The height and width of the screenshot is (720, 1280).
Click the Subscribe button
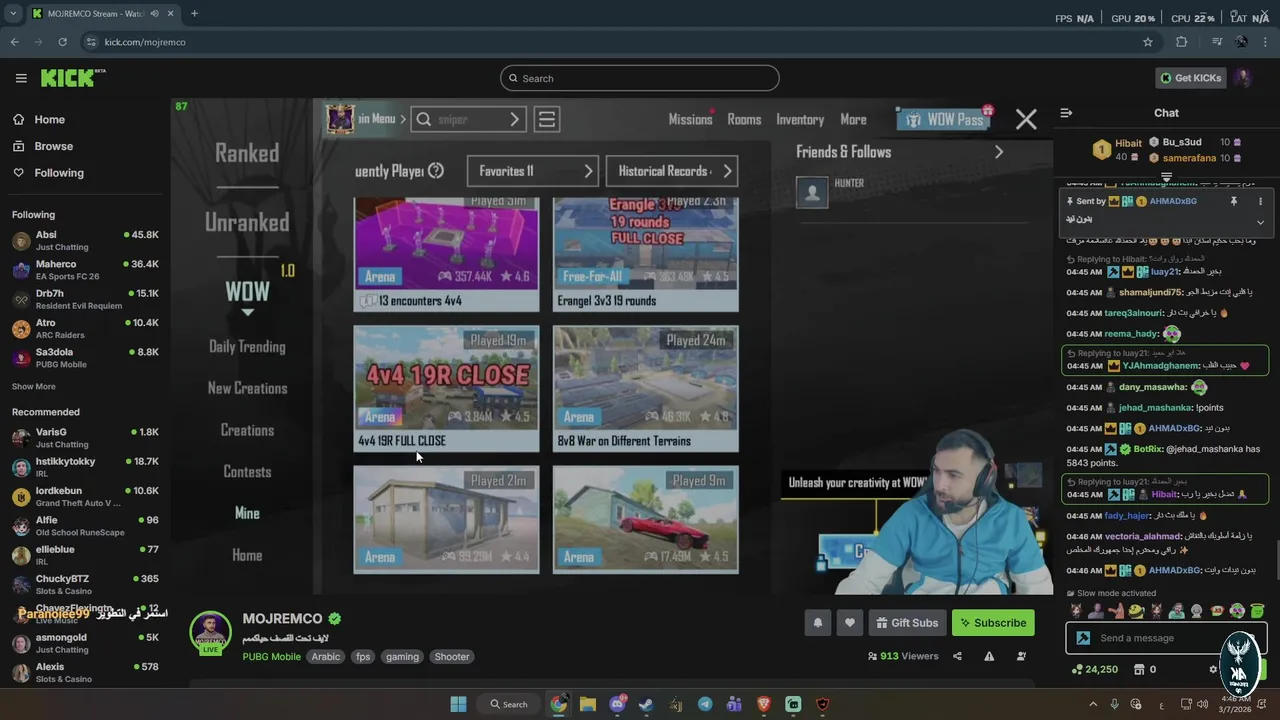(x=993, y=623)
